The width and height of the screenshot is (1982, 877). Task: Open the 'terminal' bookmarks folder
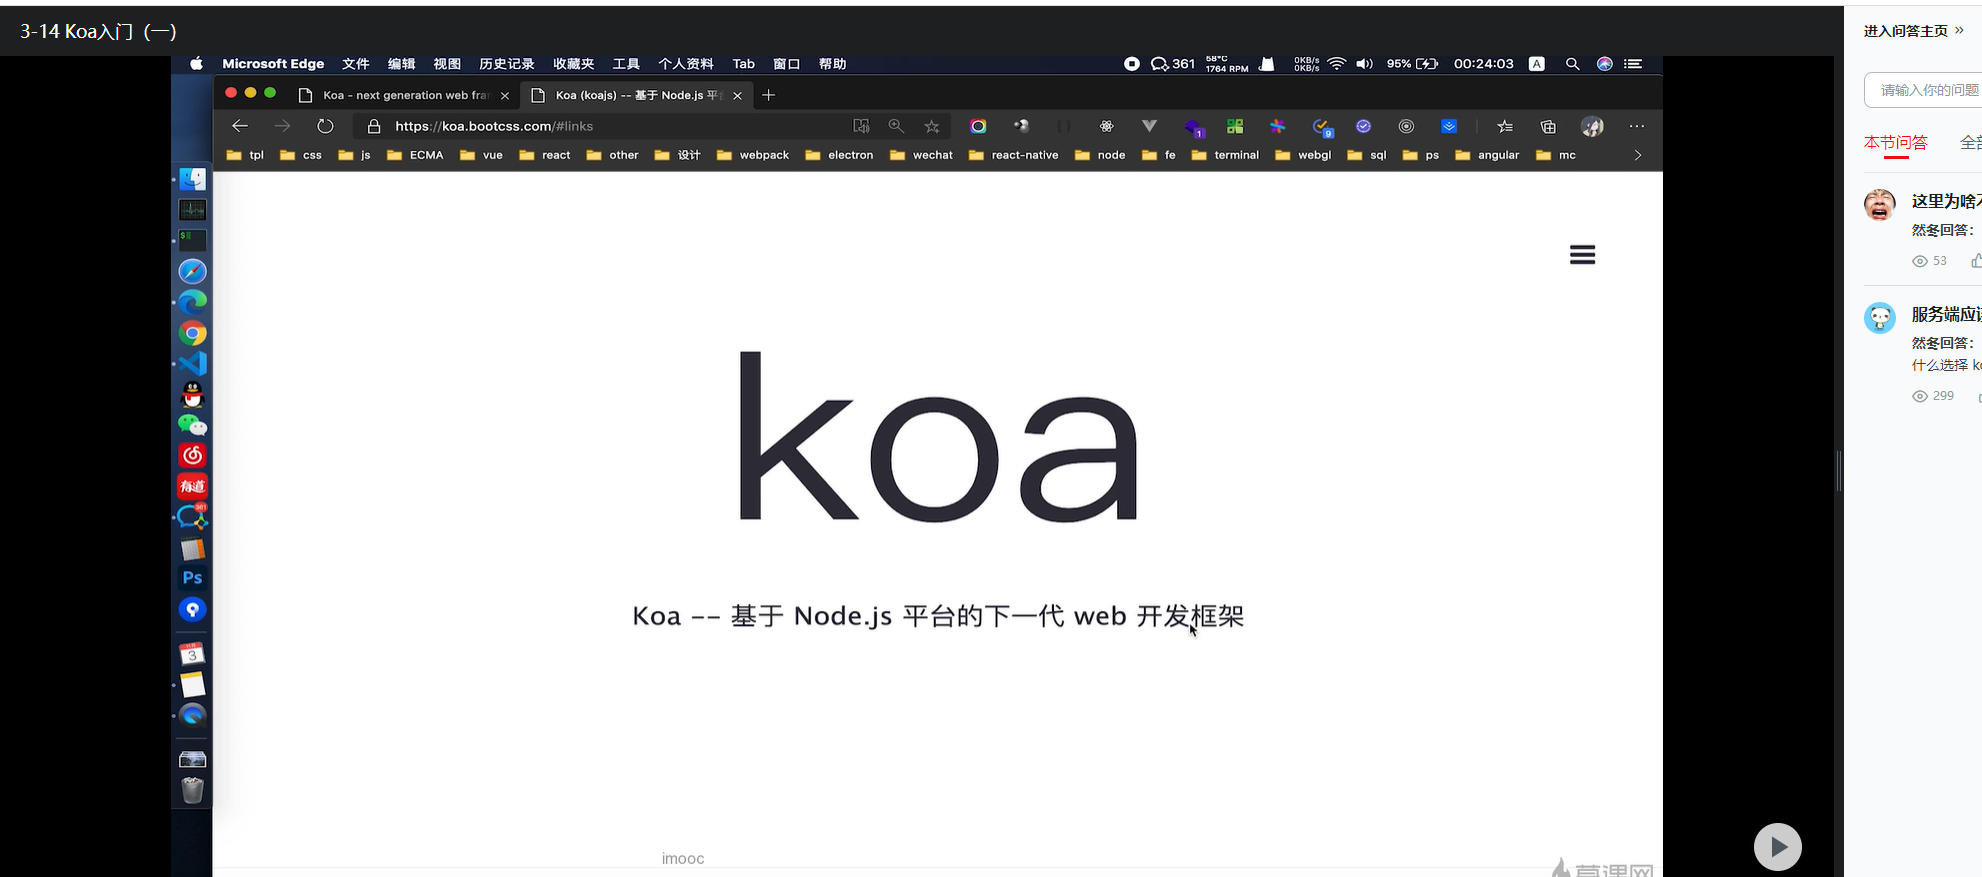coord(1225,155)
